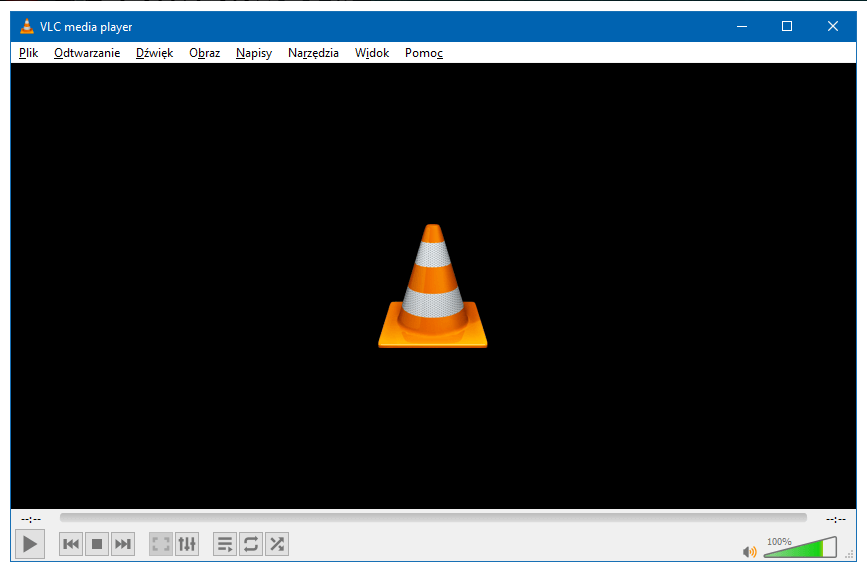867x571 pixels.
Task: Open the Narzędzia menu
Action: tap(313, 53)
